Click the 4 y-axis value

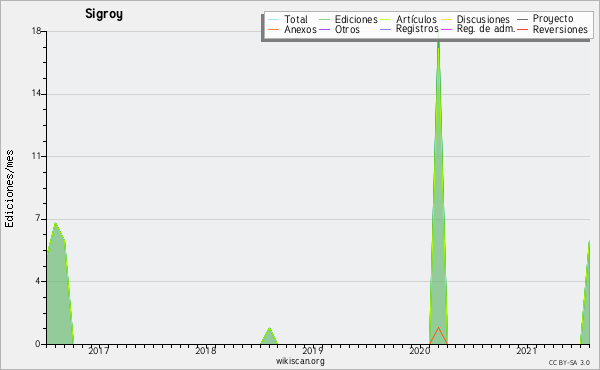38,281
